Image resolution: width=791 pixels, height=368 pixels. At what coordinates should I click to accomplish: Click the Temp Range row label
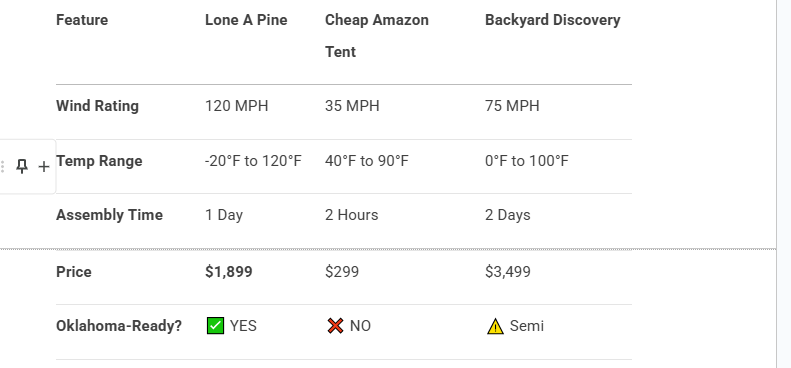tap(99, 161)
